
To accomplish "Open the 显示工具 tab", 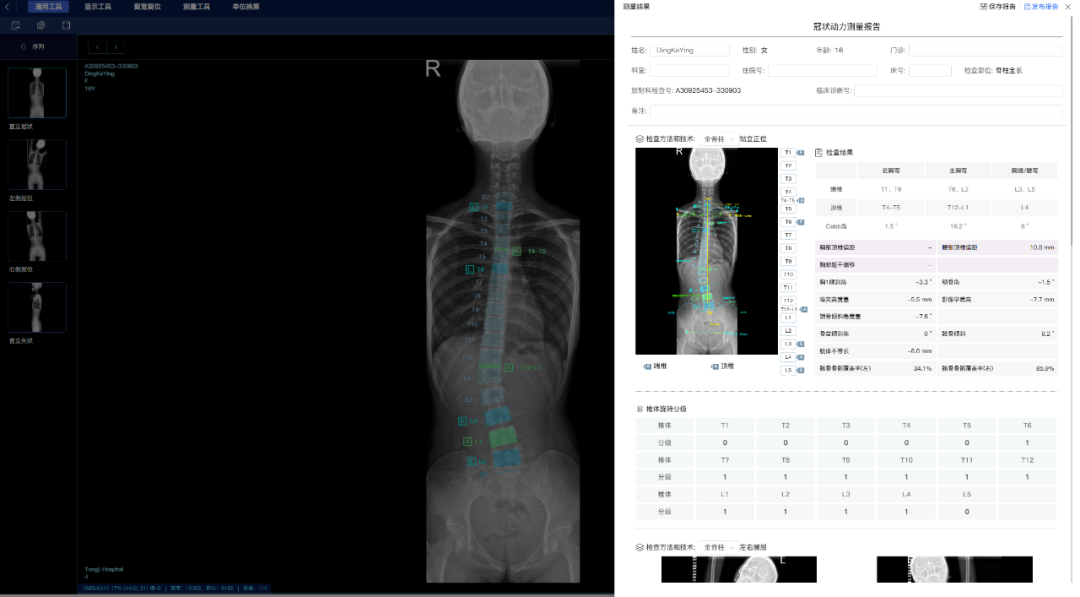I will coord(98,7).
